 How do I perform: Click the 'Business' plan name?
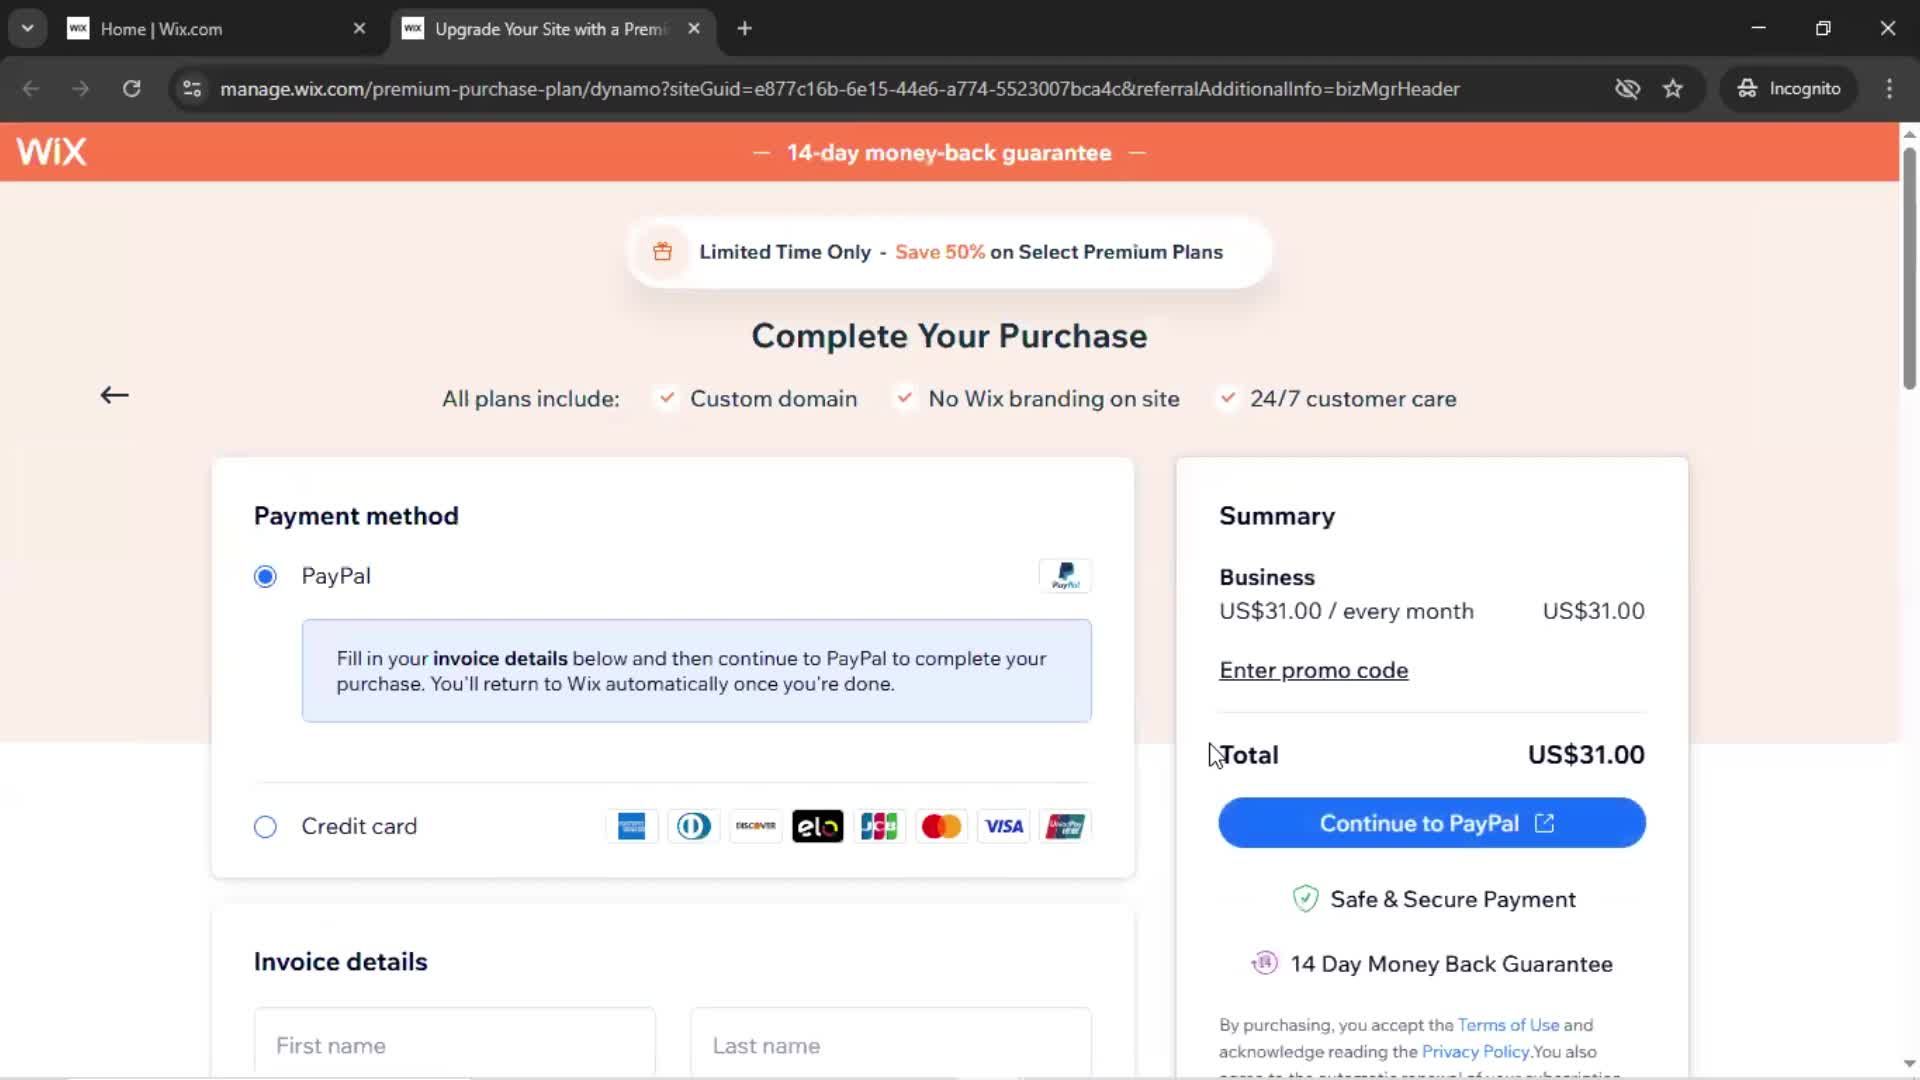(x=1267, y=577)
